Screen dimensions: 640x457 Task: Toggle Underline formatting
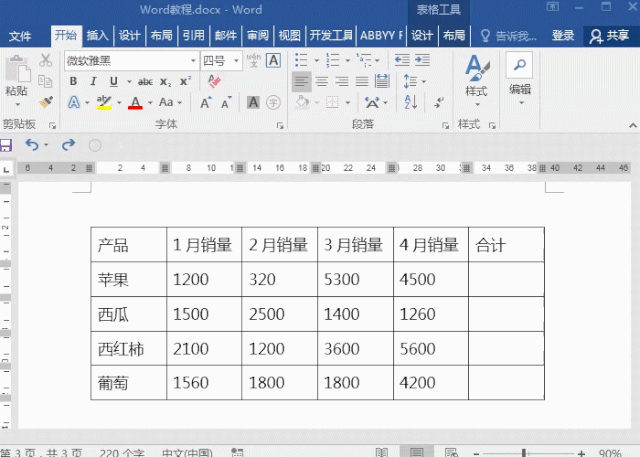(x=114, y=82)
